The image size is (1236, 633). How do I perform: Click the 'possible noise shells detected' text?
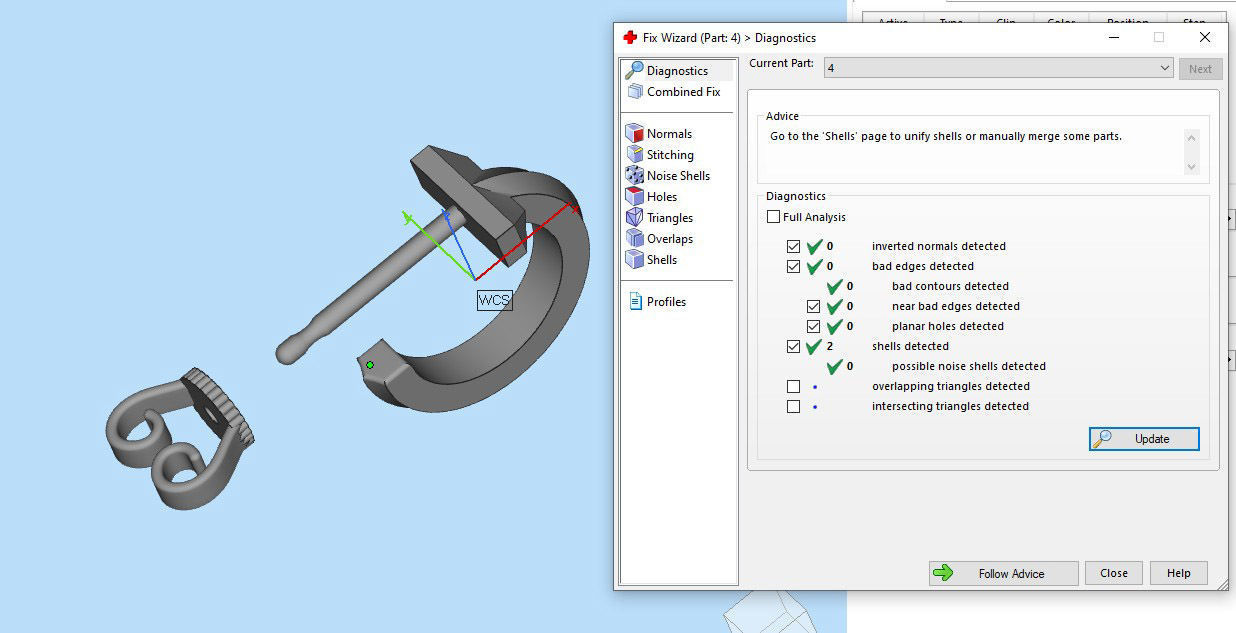[969, 366]
